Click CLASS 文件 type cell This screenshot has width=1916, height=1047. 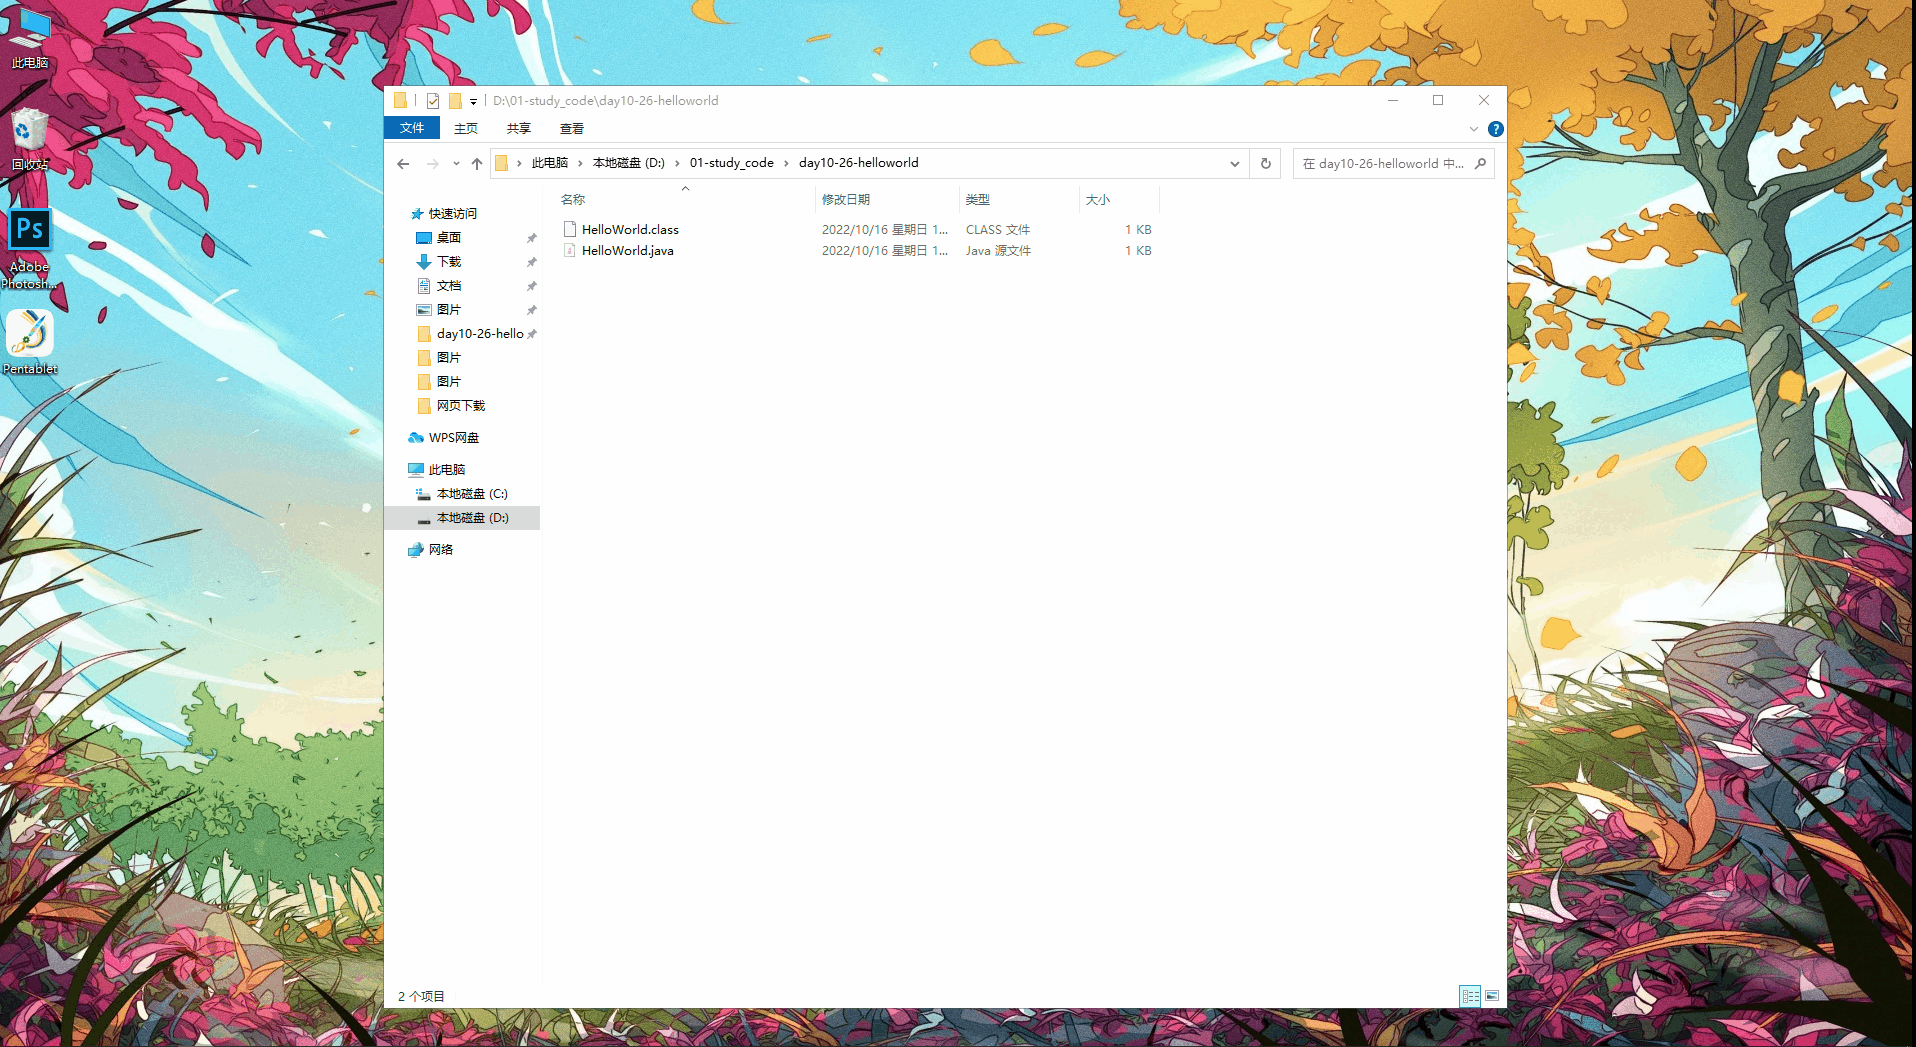tap(998, 230)
